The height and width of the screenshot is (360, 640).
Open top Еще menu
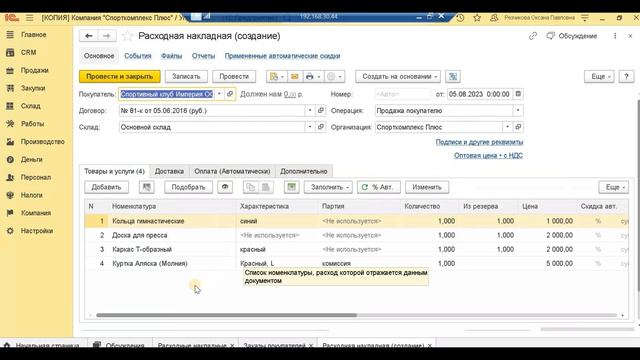[x=599, y=76]
